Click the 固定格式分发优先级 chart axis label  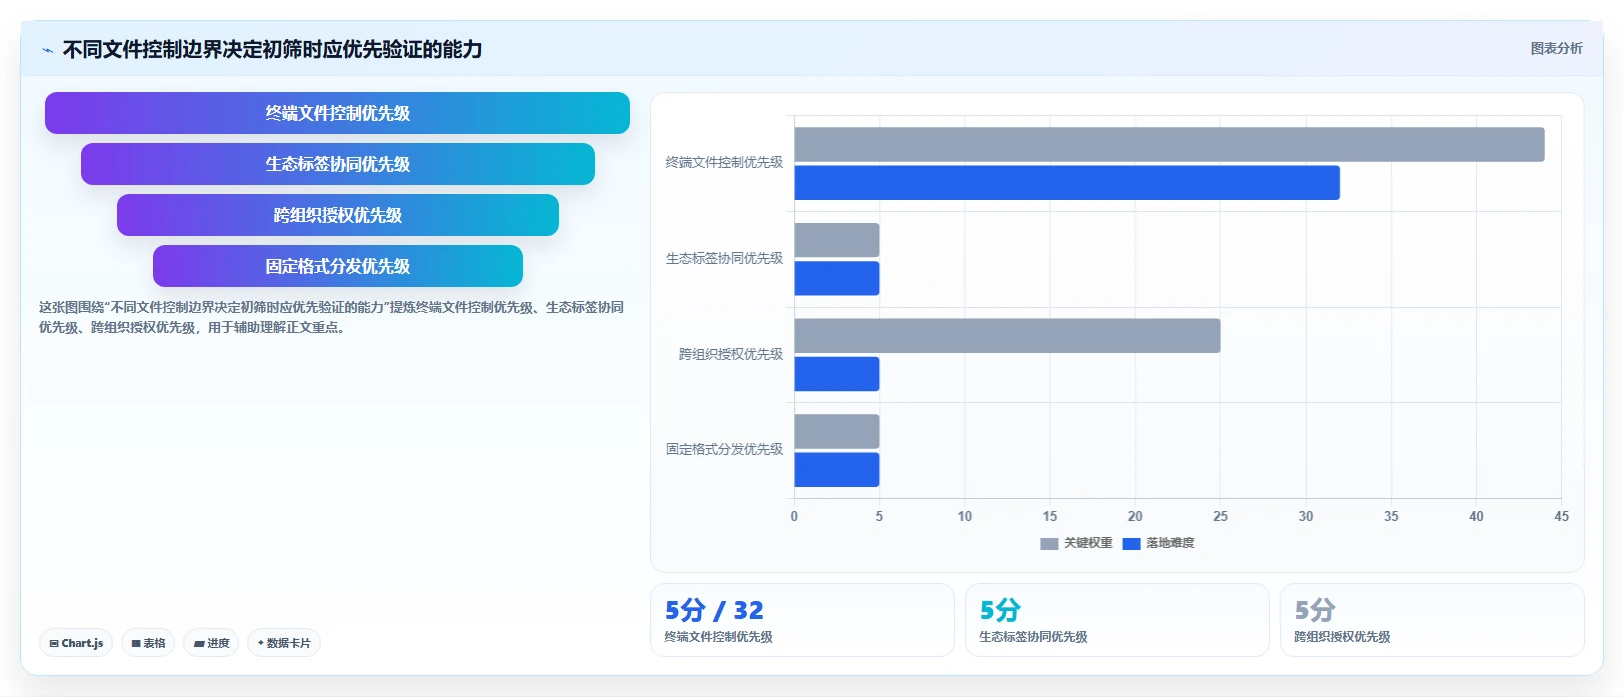[x=724, y=449]
